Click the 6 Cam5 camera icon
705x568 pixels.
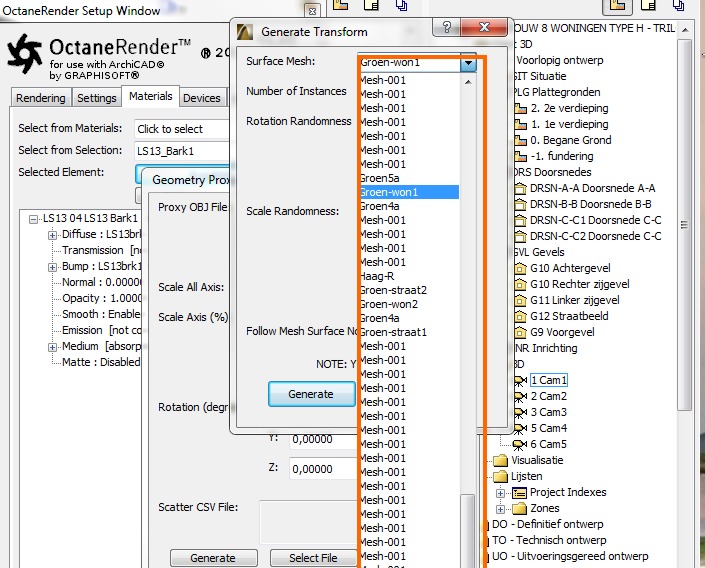[520, 444]
